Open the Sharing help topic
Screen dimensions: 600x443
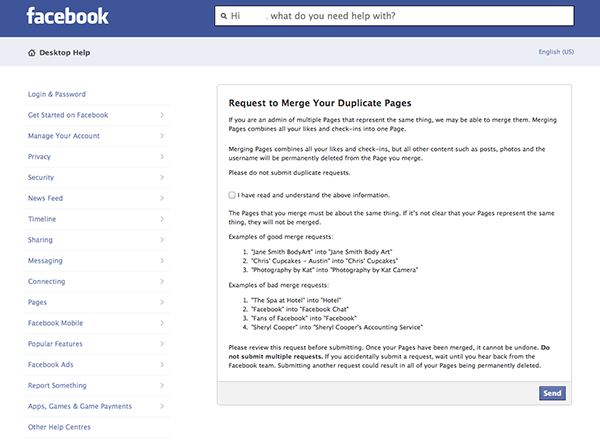click(x=40, y=240)
